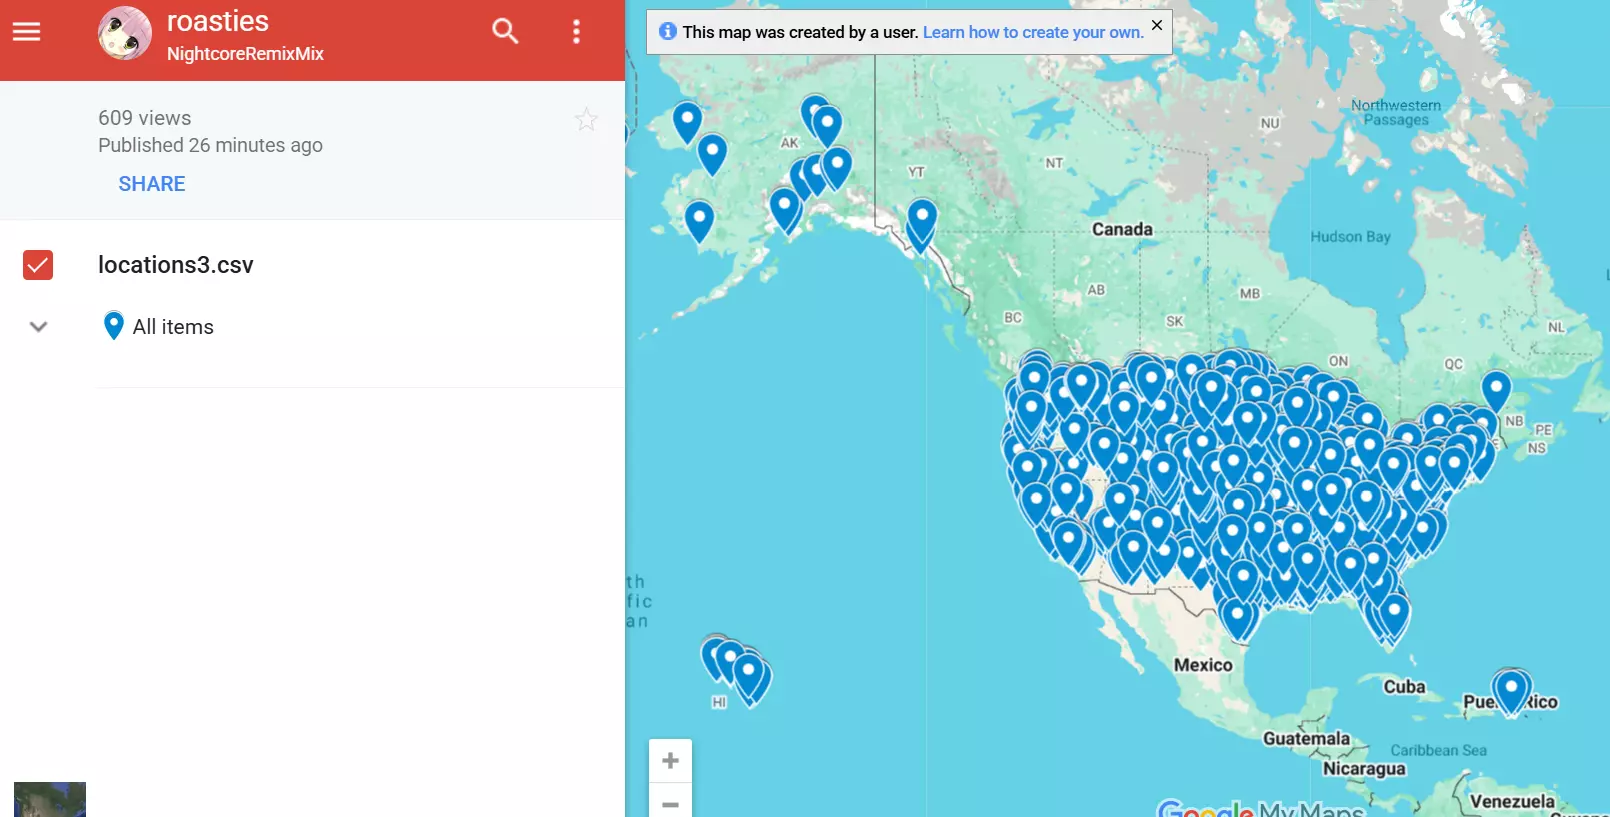The height and width of the screenshot is (817, 1610).
Task: Click the blue pin icon beside All items
Action: pos(114,326)
